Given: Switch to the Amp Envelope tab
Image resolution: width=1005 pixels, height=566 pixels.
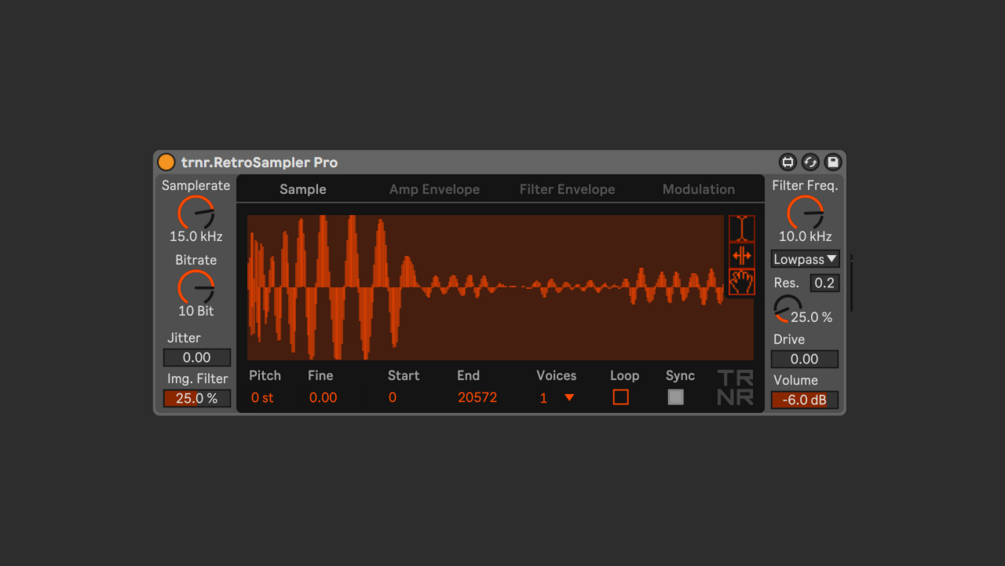Looking at the screenshot, I should 434,189.
